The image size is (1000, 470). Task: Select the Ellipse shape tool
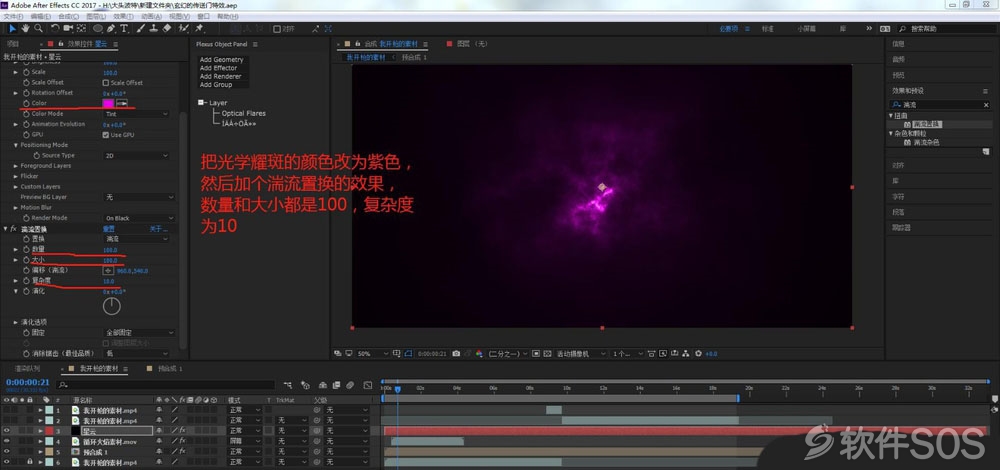[x=98, y=29]
